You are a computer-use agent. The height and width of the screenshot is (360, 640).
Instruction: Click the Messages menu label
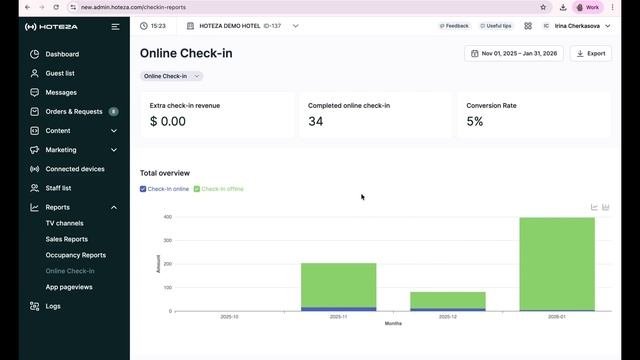tap(61, 92)
